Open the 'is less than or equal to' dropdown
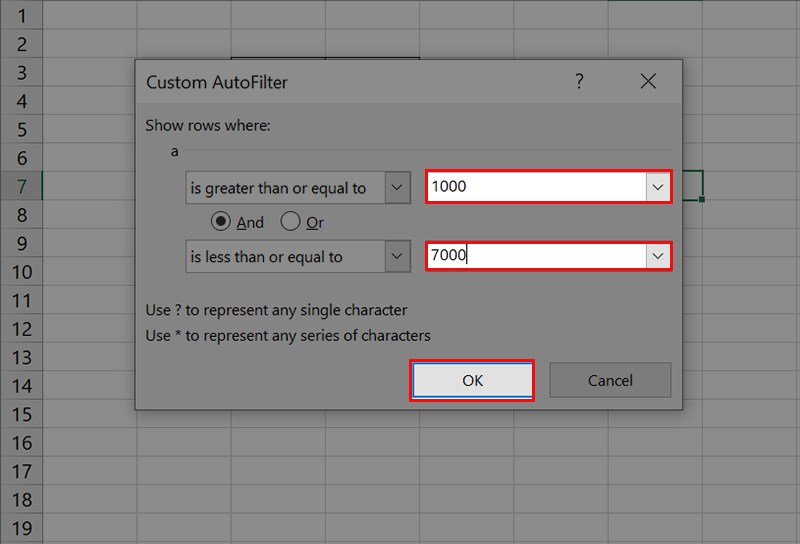Image resolution: width=800 pixels, height=544 pixels. coord(397,256)
